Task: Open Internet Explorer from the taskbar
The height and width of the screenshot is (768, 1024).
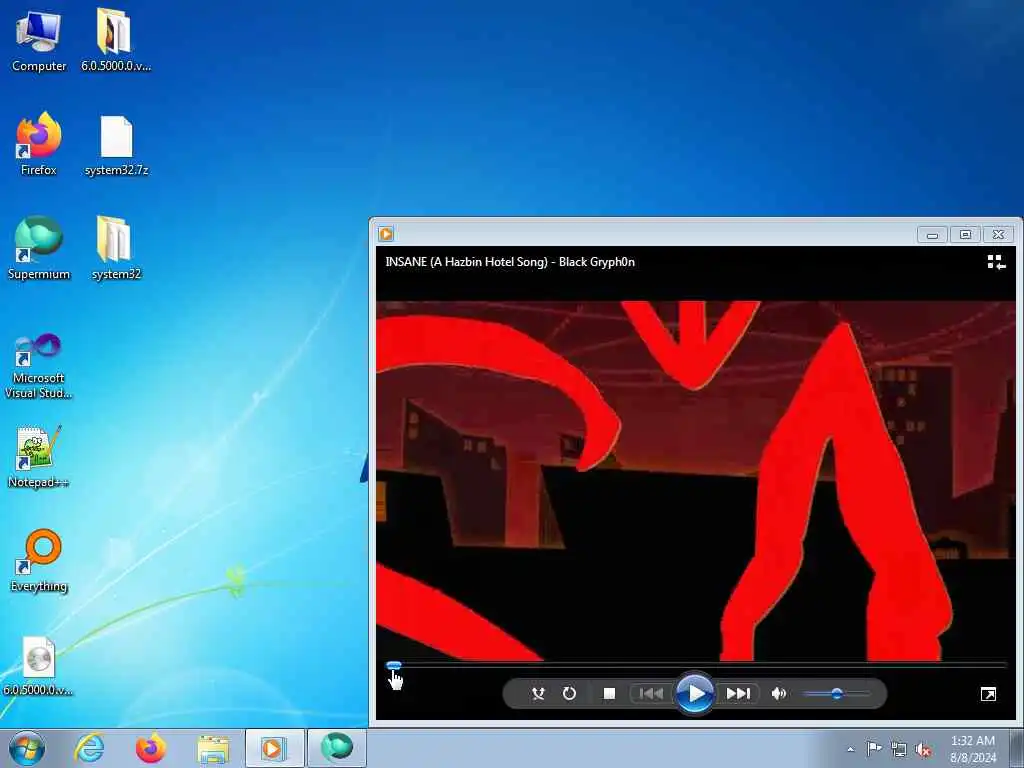Action: click(x=89, y=748)
